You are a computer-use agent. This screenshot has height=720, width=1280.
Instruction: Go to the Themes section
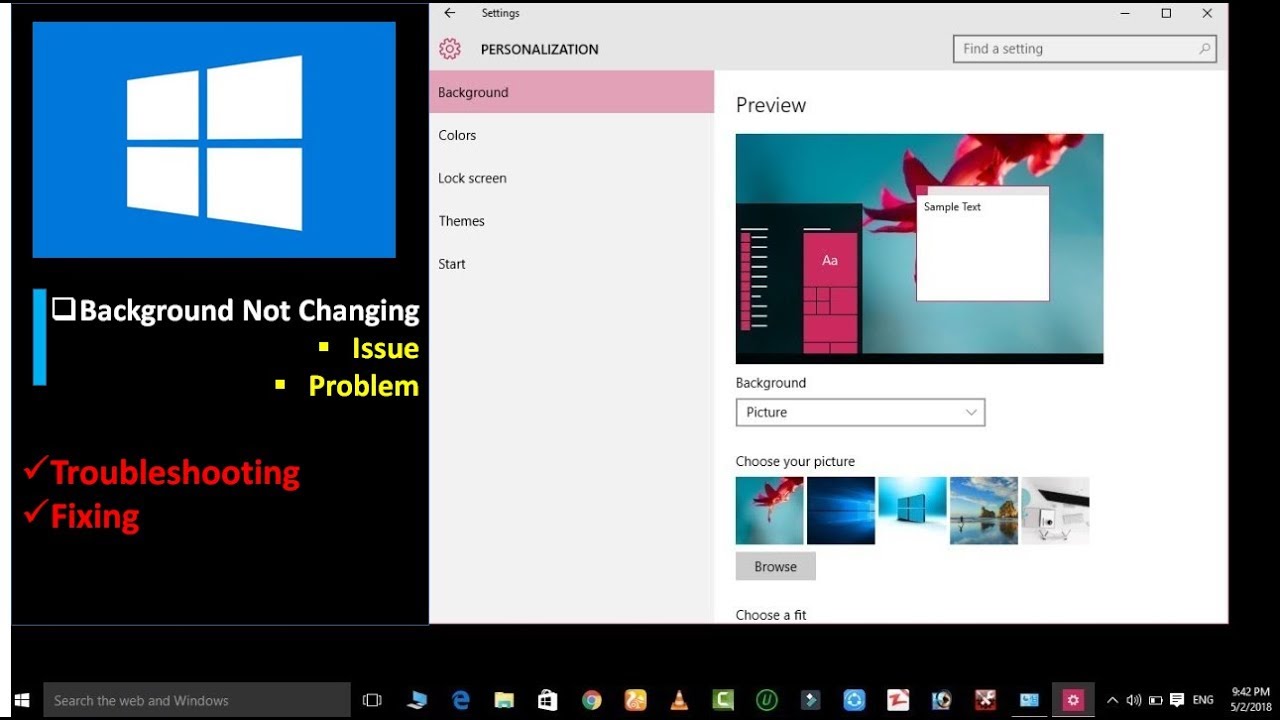pos(461,221)
